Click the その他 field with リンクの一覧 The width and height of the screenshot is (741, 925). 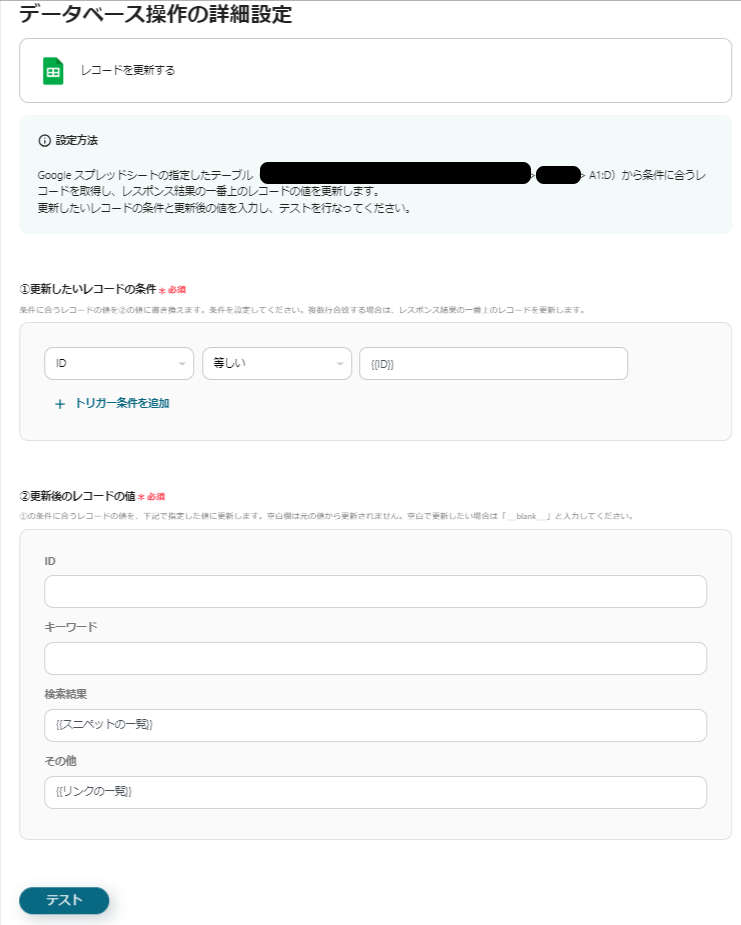pos(375,793)
